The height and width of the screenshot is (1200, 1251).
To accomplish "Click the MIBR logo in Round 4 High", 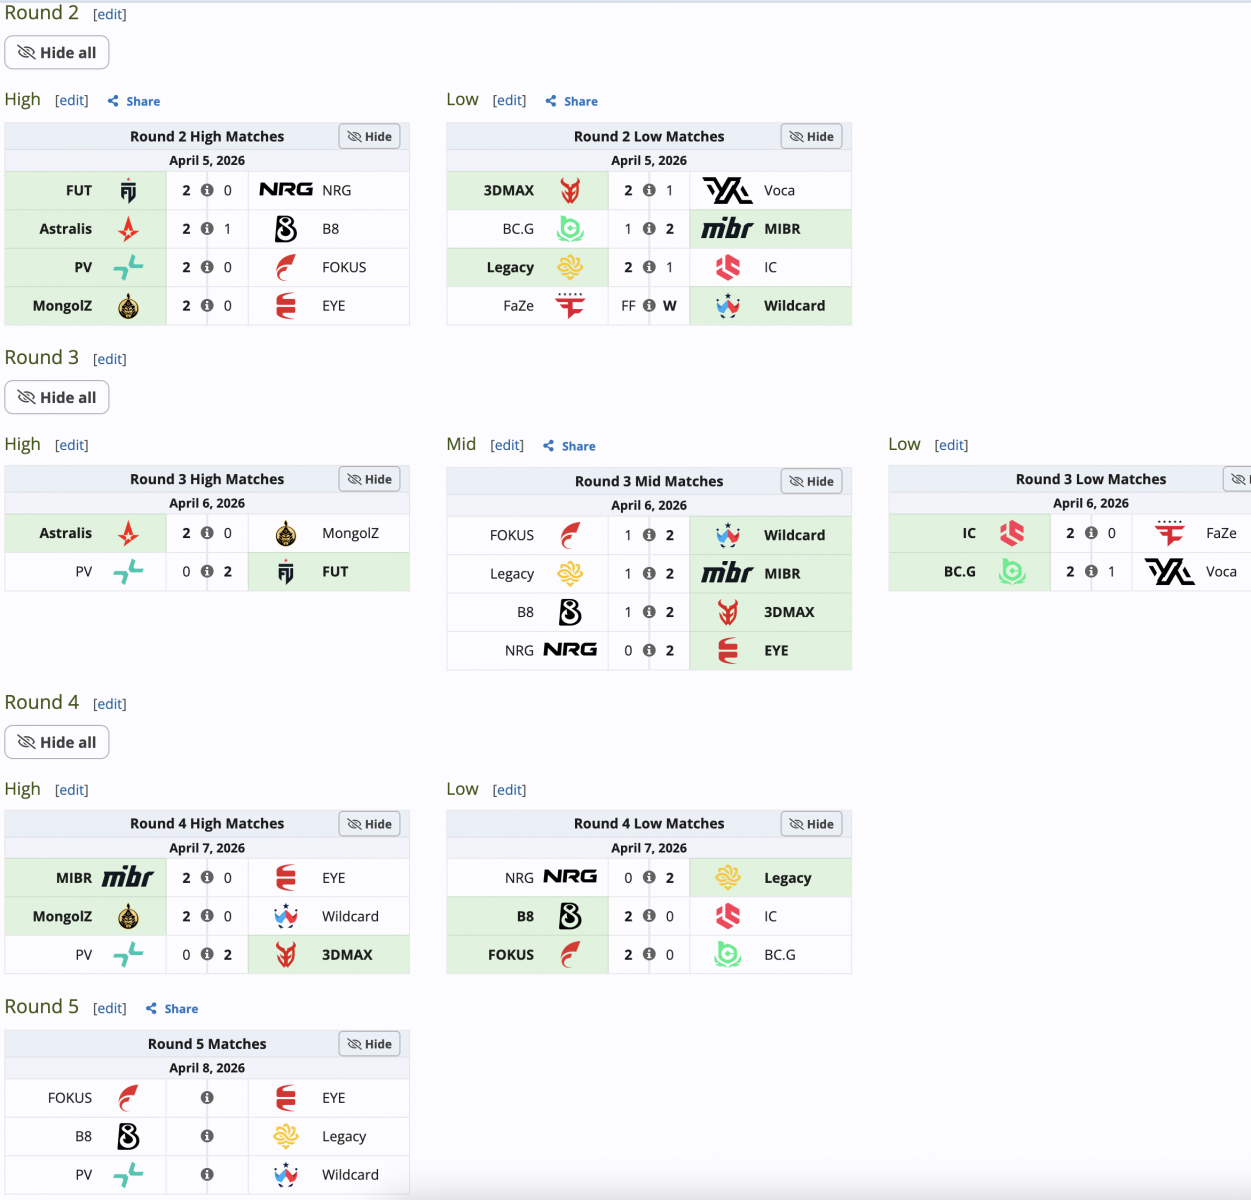I will [x=128, y=878].
